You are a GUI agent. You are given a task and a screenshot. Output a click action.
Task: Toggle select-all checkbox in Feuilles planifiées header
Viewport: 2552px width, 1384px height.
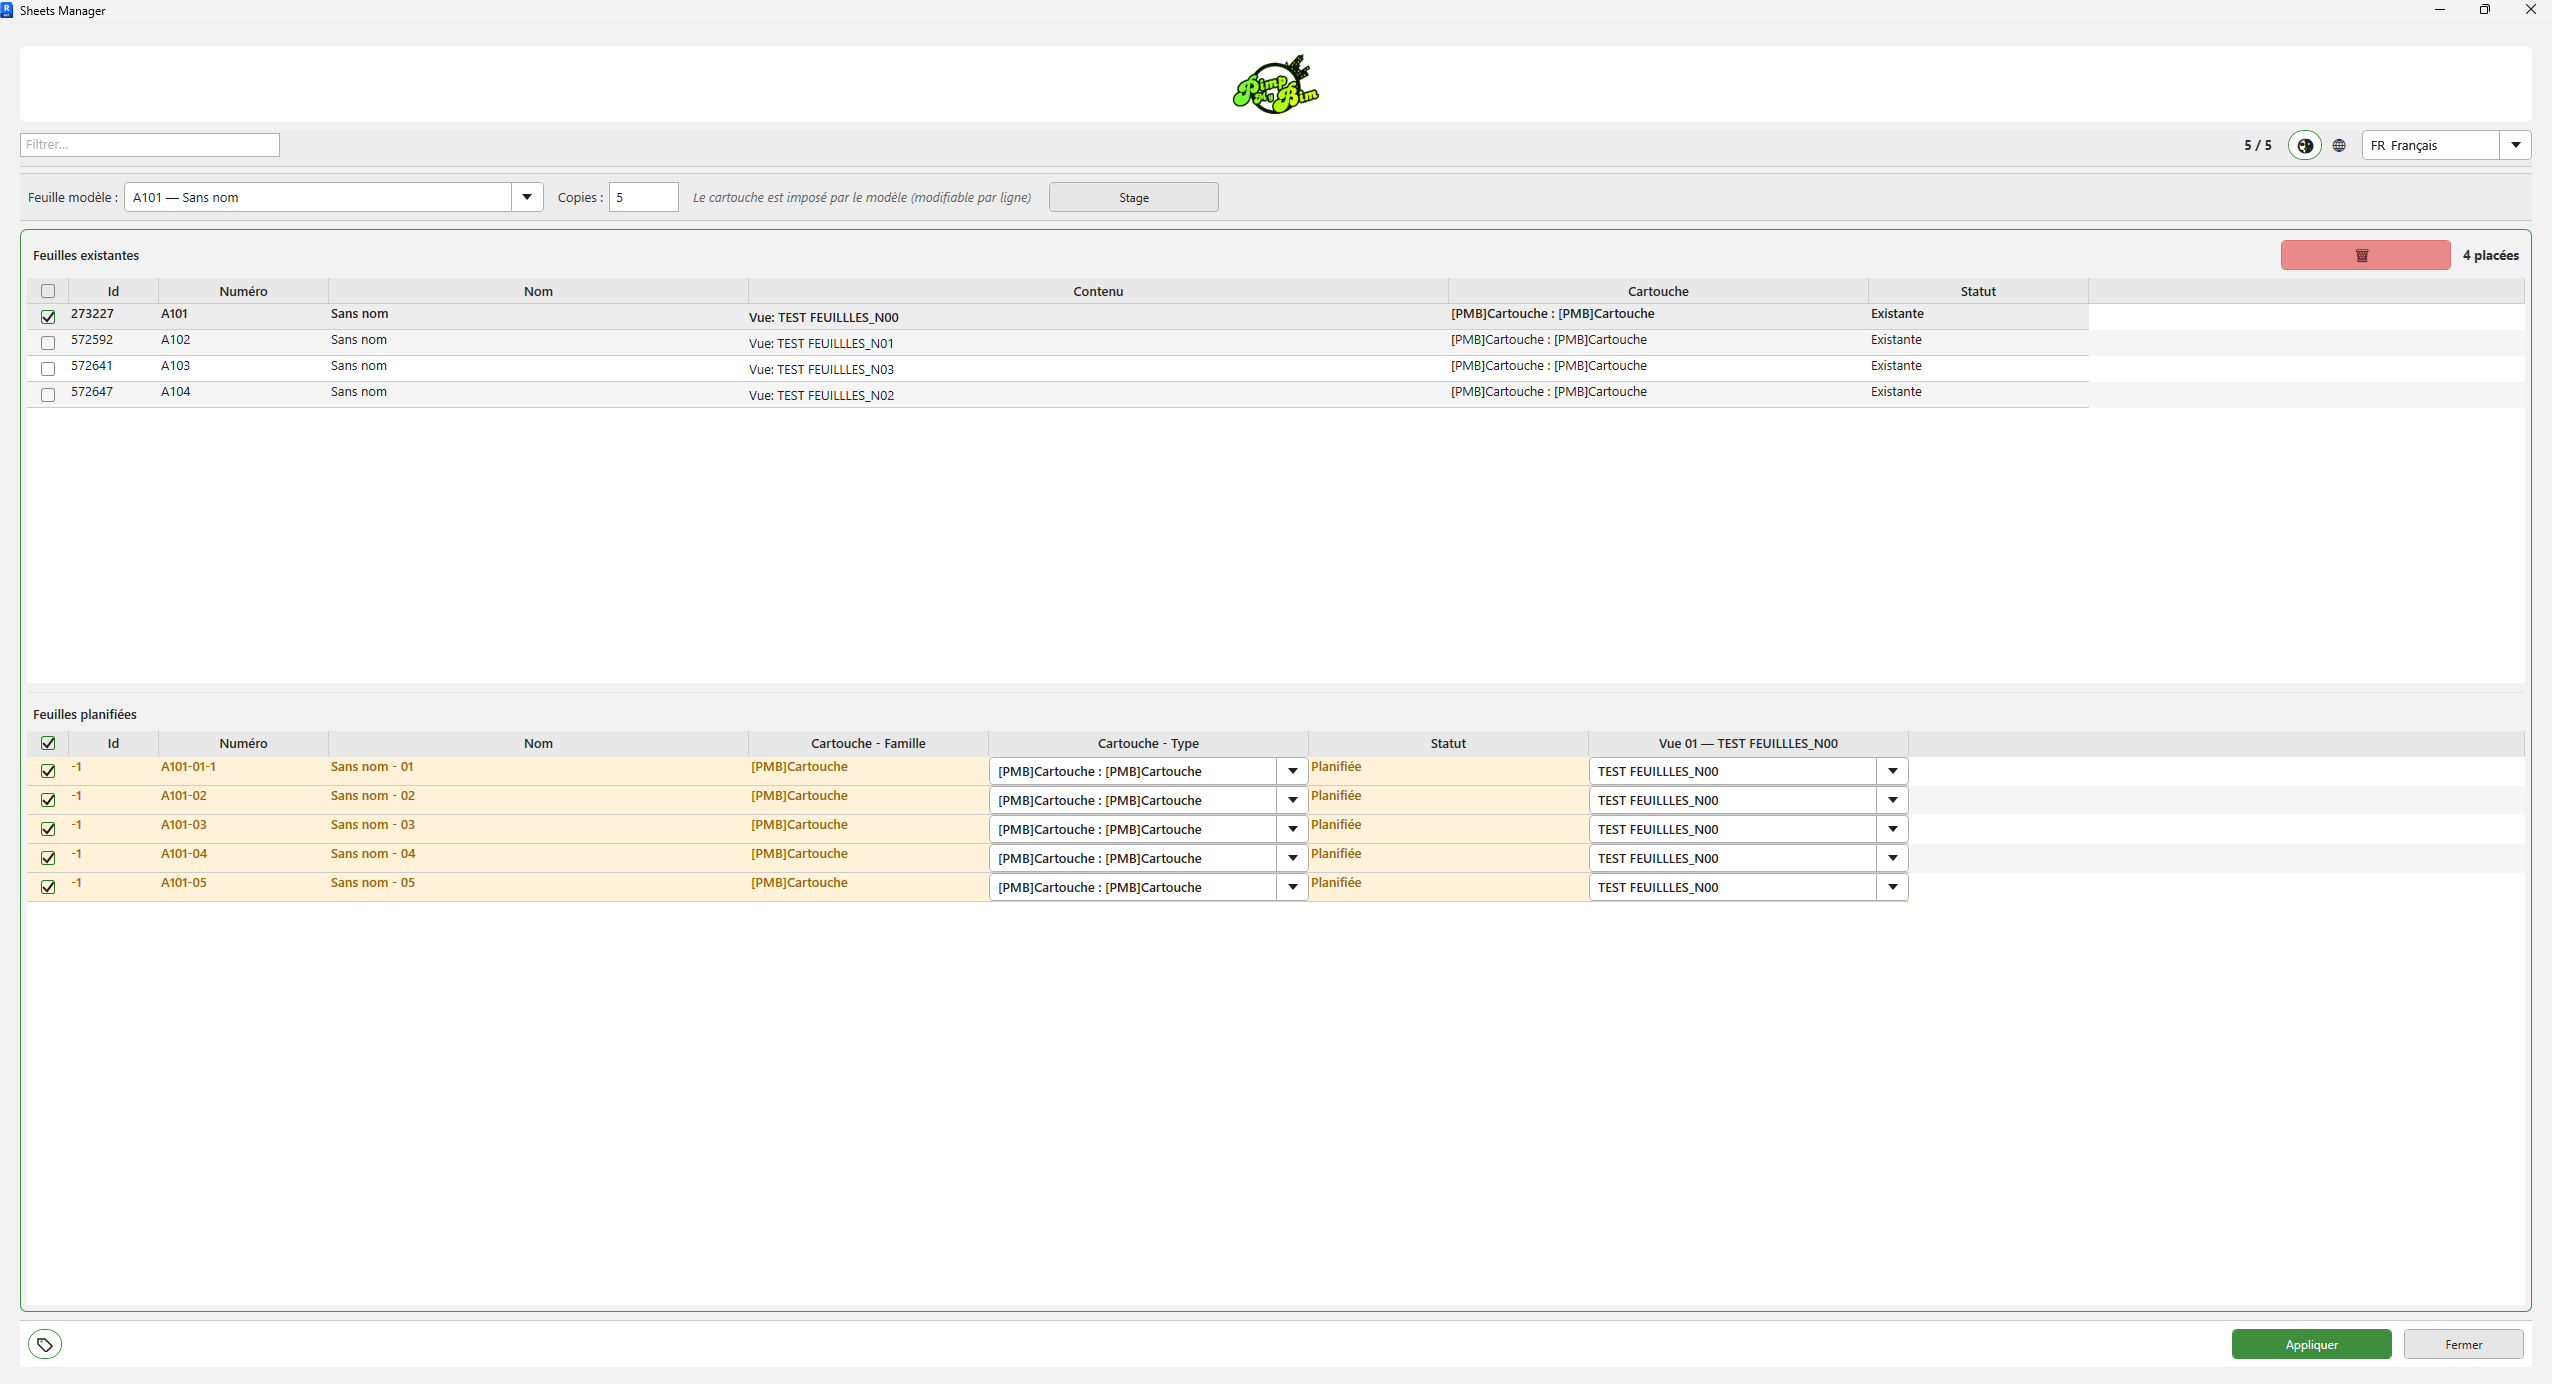tap(48, 743)
